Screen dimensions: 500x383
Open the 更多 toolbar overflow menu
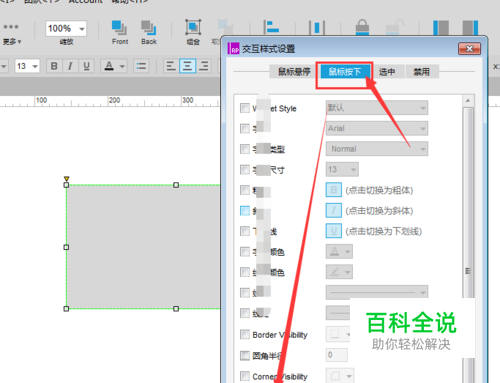click(x=11, y=34)
